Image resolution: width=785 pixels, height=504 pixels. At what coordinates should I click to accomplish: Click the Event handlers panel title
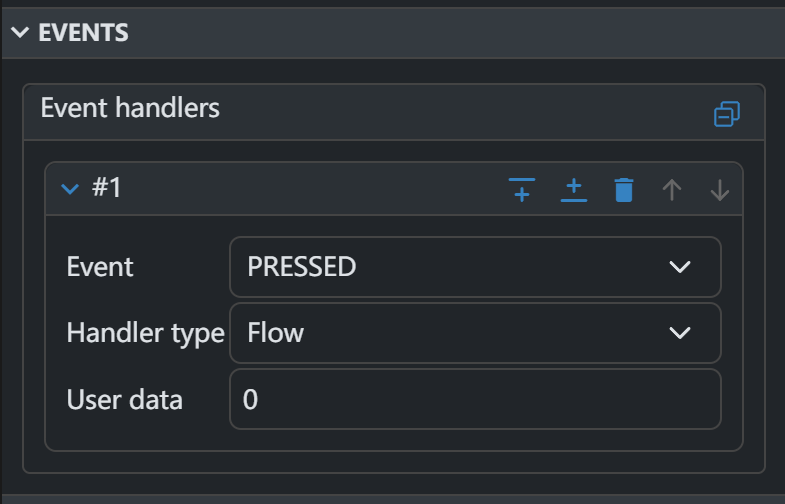[130, 108]
